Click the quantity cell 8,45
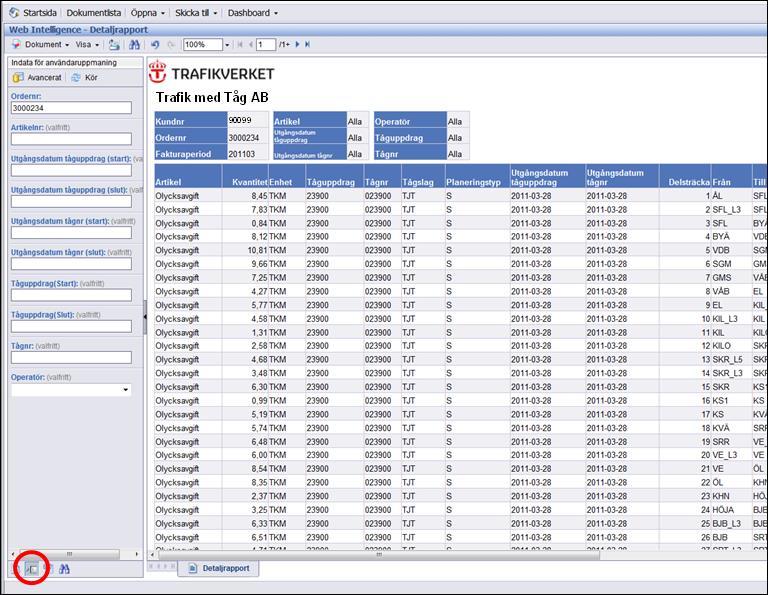The width and height of the screenshot is (768, 595). [260, 196]
